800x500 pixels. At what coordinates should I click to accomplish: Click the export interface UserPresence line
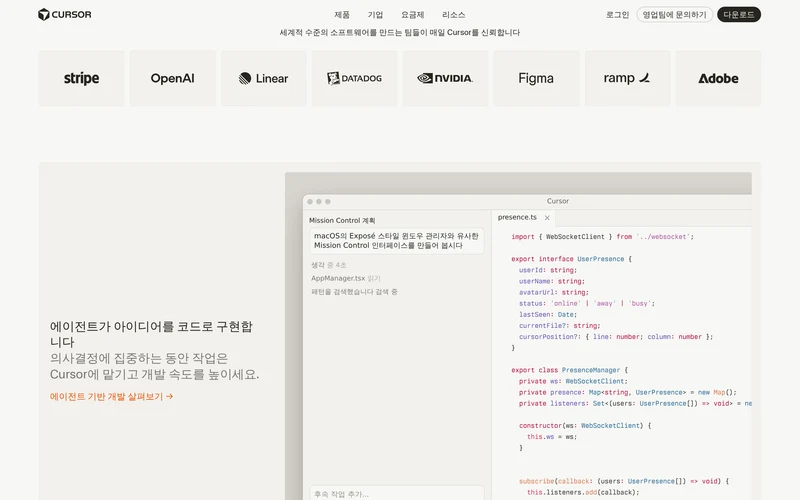tap(571, 259)
